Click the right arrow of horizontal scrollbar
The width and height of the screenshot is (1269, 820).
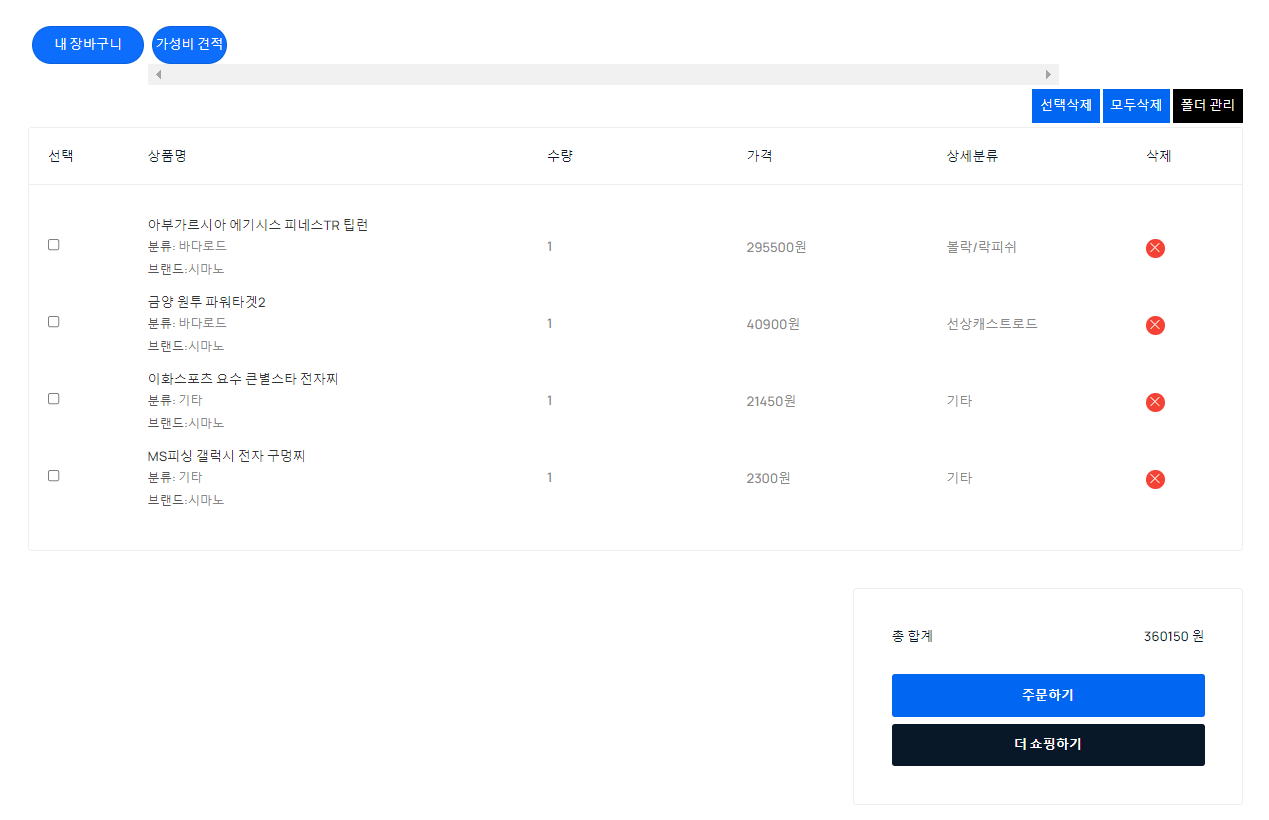[x=1048, y=75]
